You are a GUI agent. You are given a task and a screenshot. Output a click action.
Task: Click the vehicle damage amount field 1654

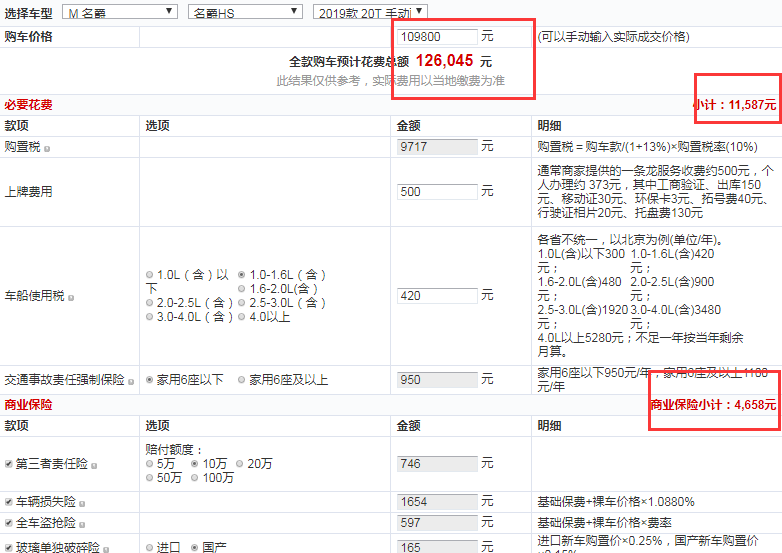(x=437, y=502)
